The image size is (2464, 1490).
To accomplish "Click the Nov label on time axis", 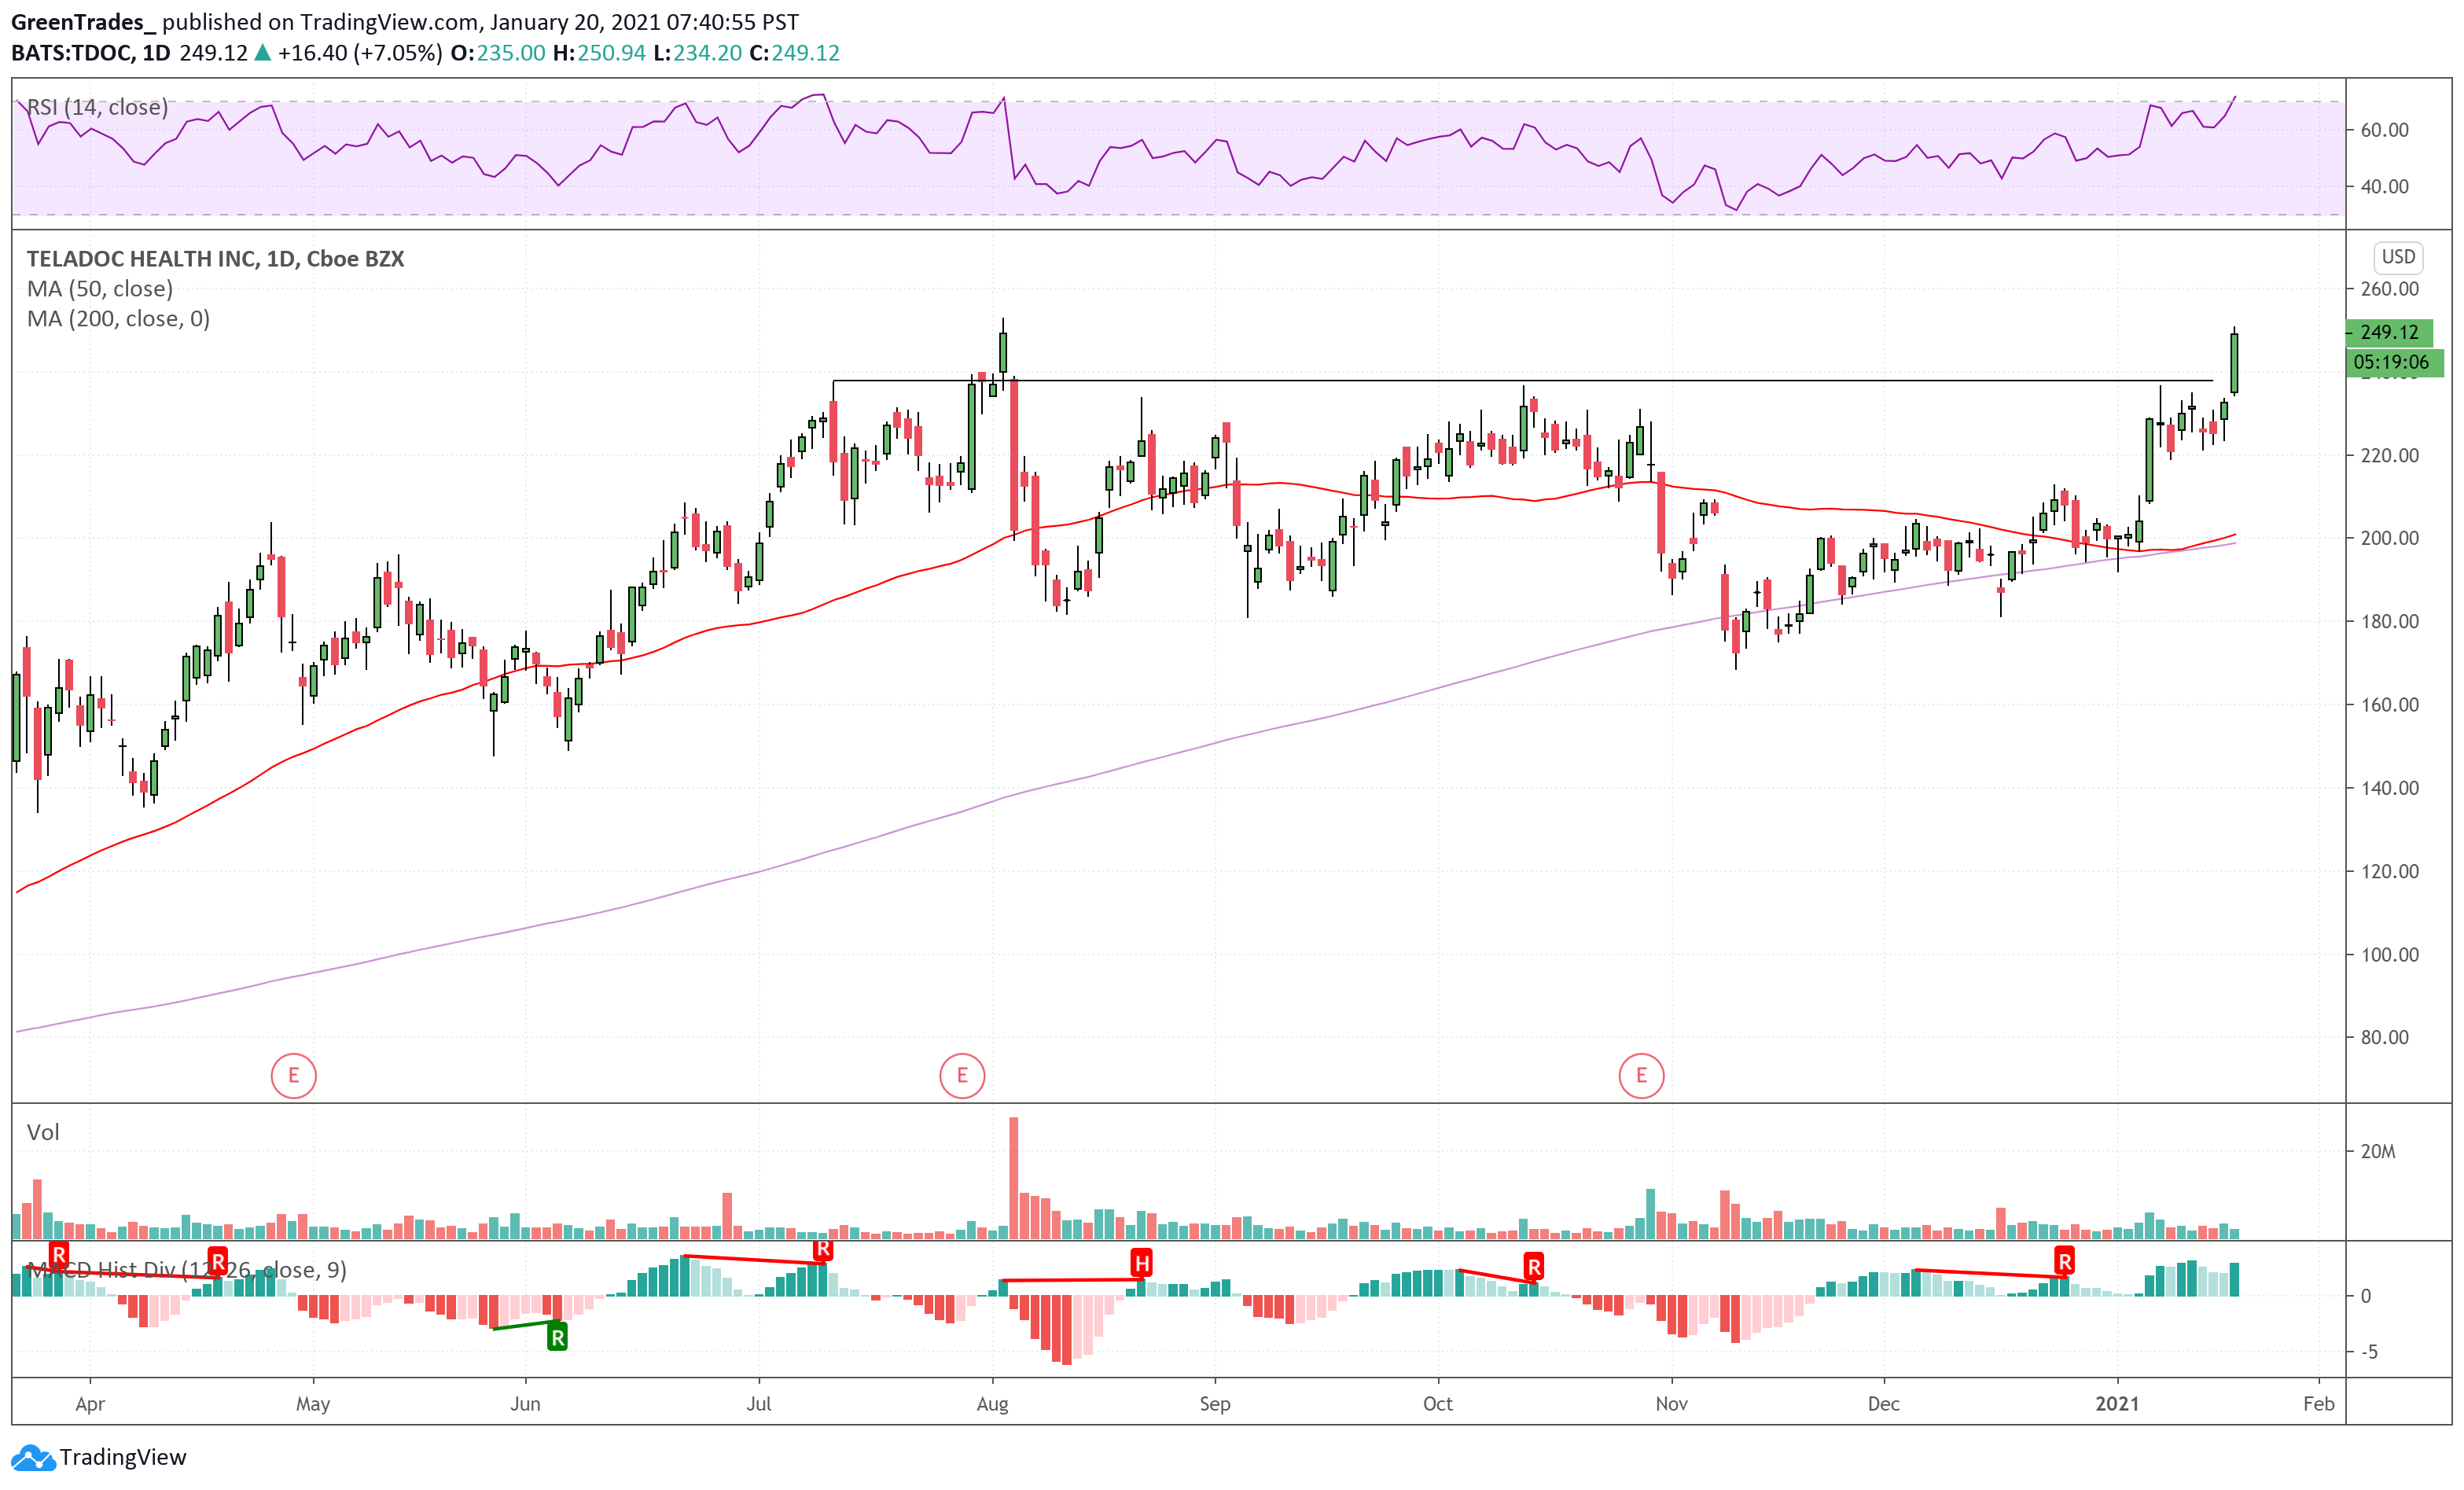I will pos(1671,1404).
